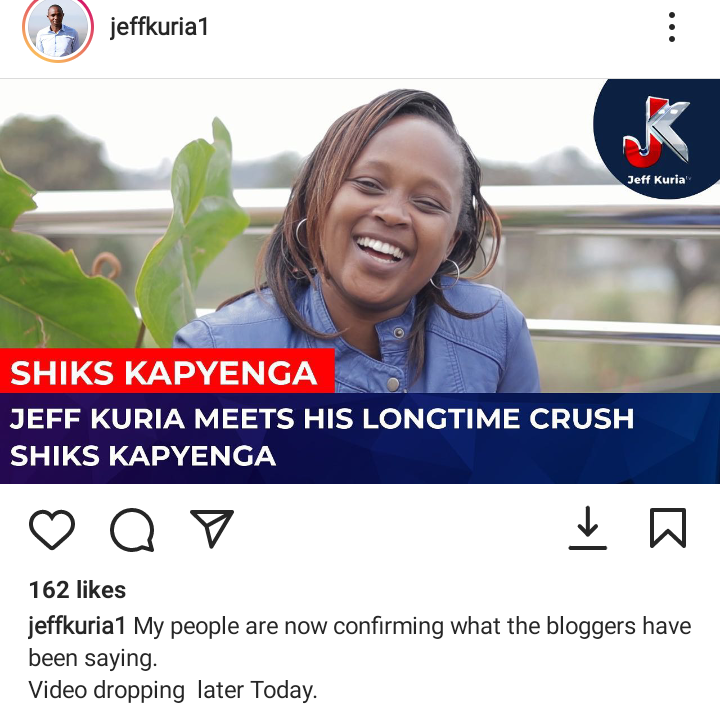The image size is (720, 724).
Task: Open jeffkuria1 username in caption
Action: click(77, 627)
